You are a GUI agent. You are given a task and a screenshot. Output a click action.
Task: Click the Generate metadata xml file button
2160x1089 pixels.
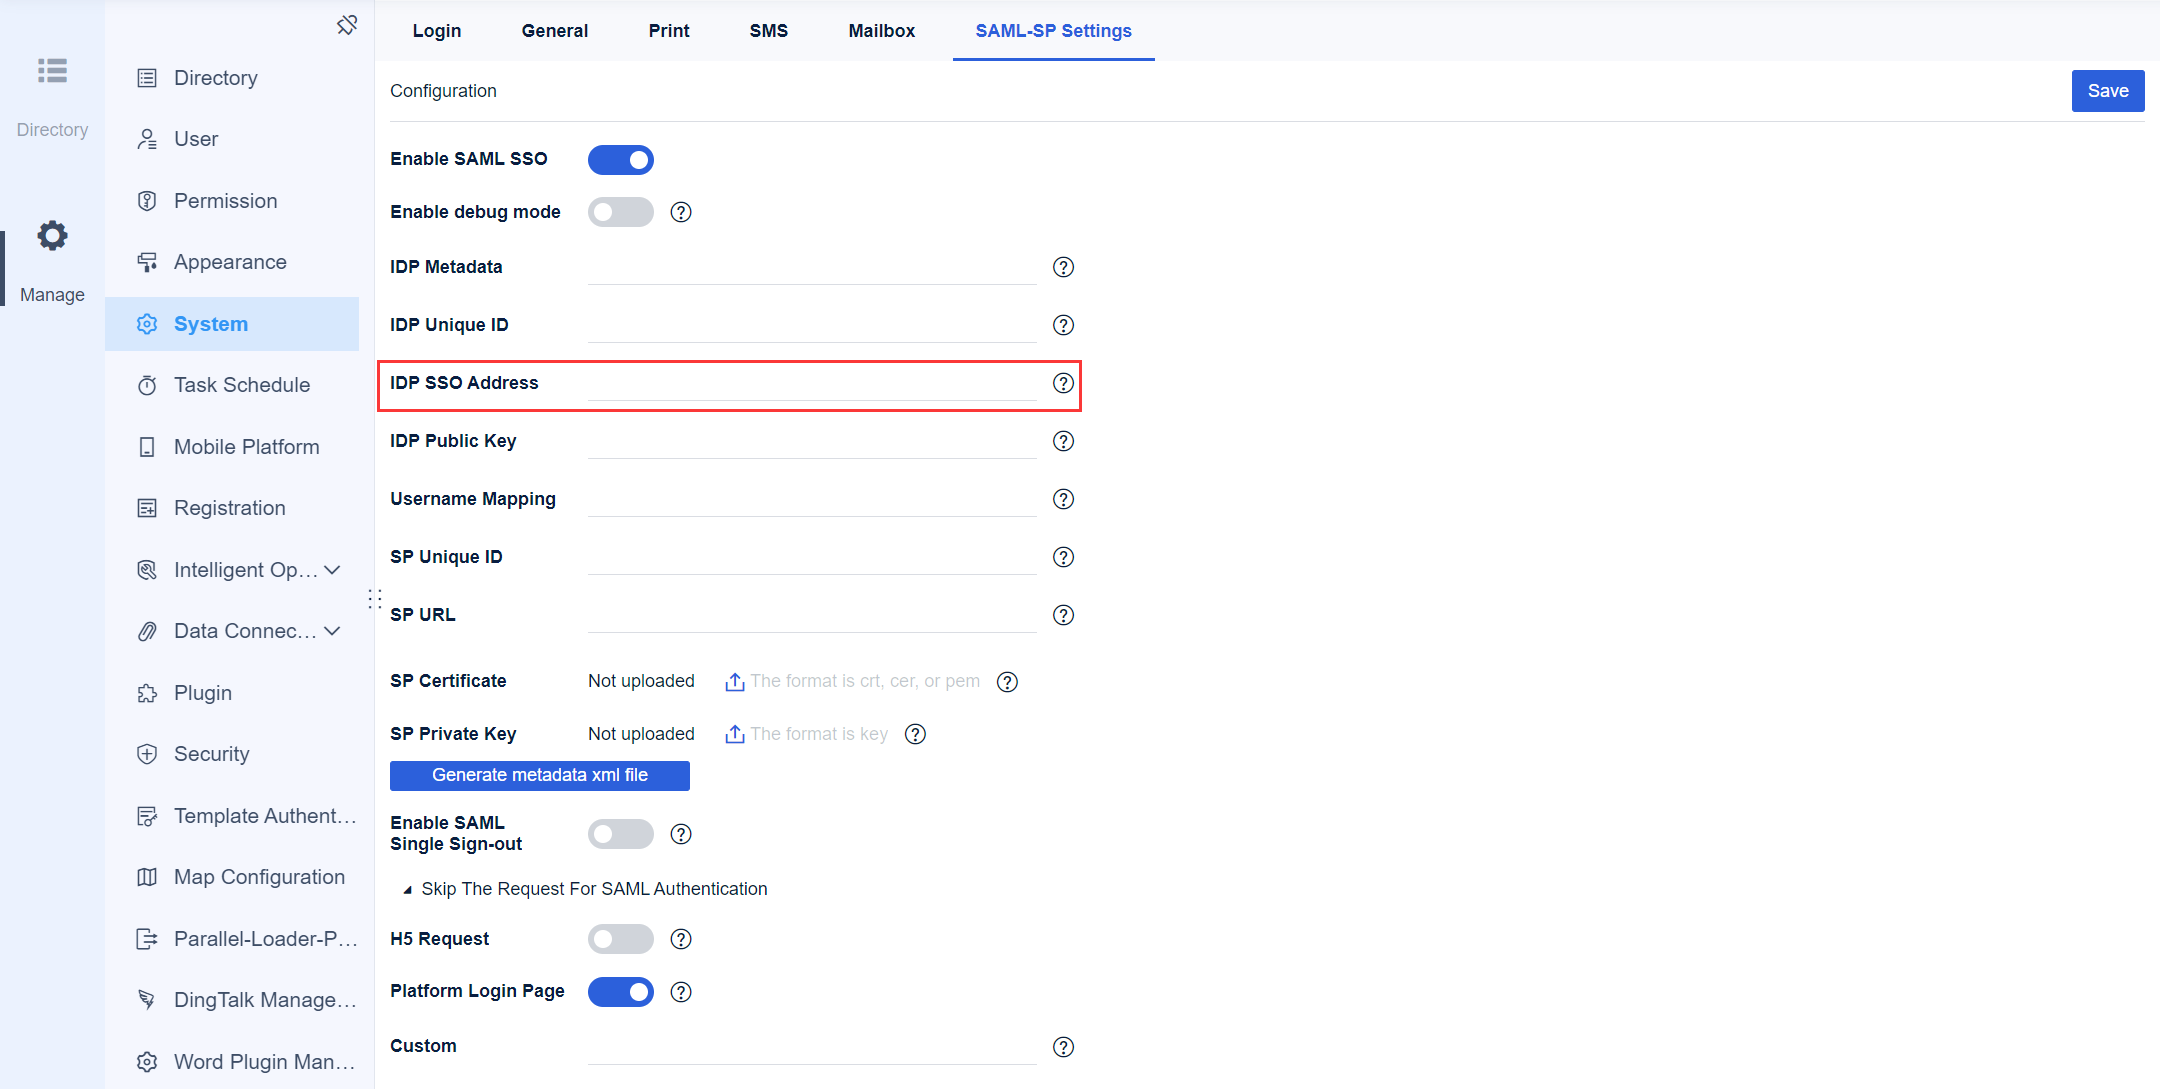pos(539,775)
